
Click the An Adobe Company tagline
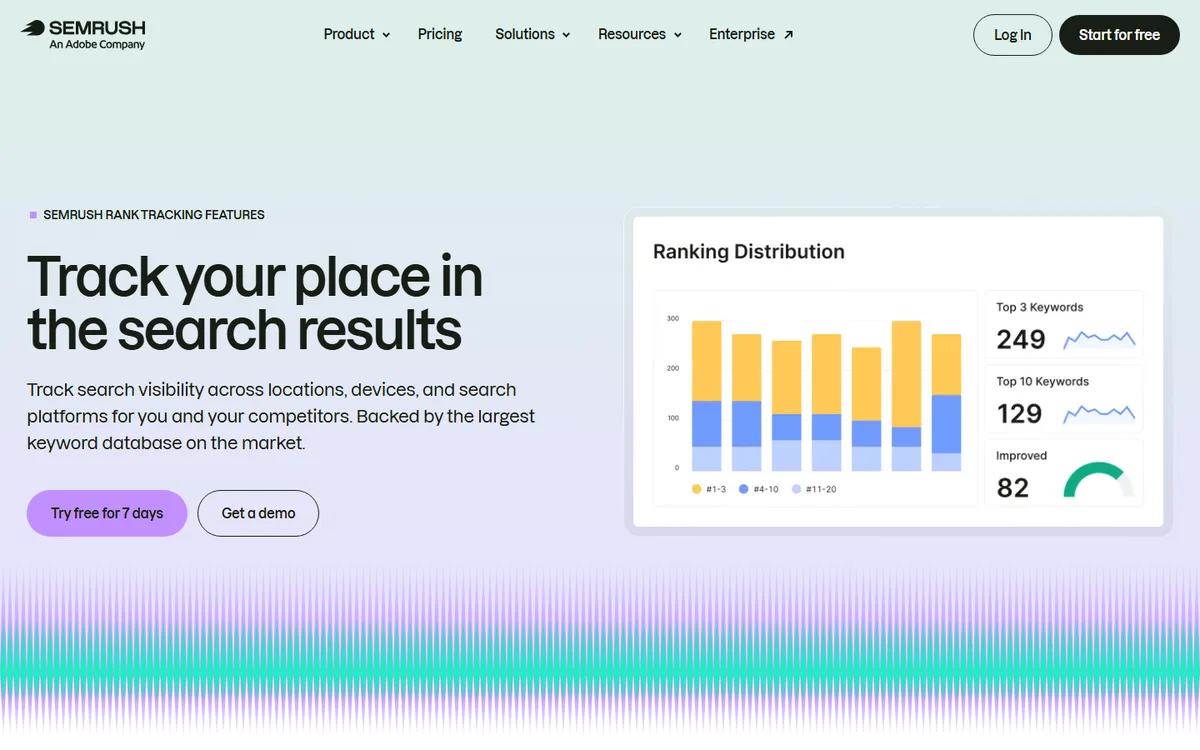coord(98,45)
